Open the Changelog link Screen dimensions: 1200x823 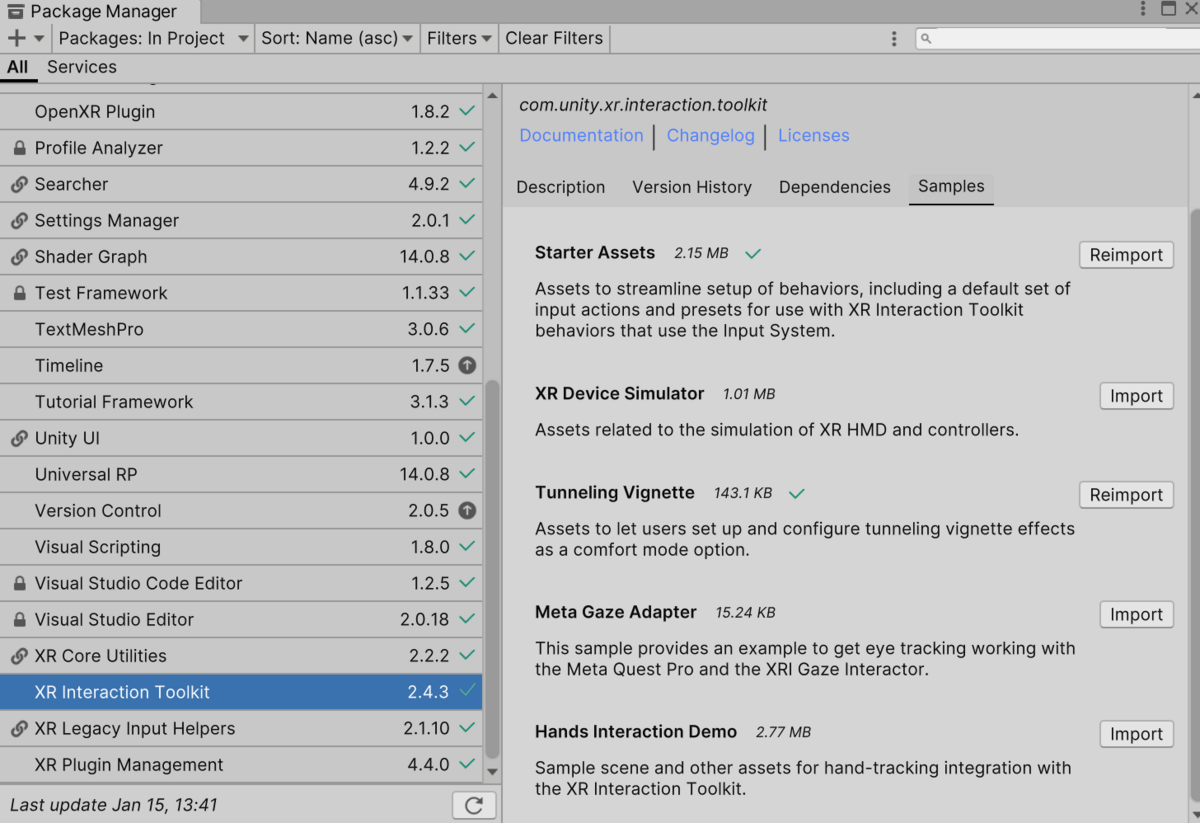pos(711,135)
